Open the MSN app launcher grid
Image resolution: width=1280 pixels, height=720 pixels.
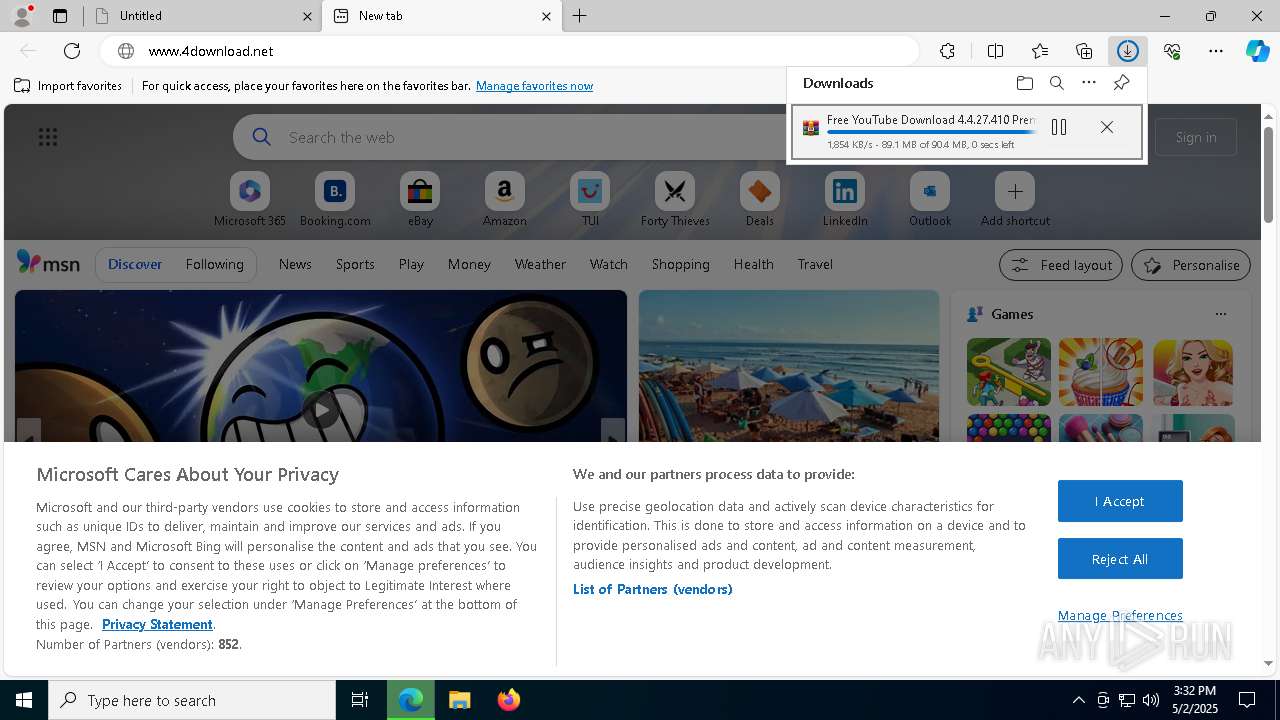(48, 137)
